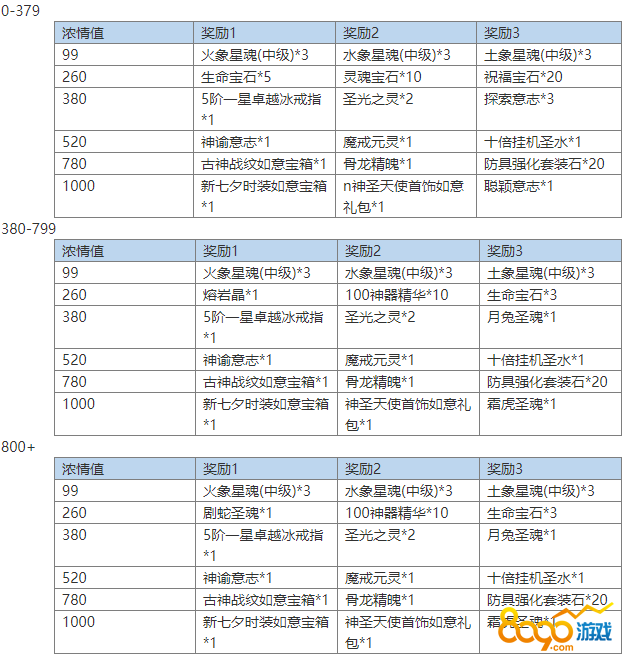This screenshot has height=656, width=624.
Task: Select the 灵魂宝石*10 cell
Action: click(382, 76)
